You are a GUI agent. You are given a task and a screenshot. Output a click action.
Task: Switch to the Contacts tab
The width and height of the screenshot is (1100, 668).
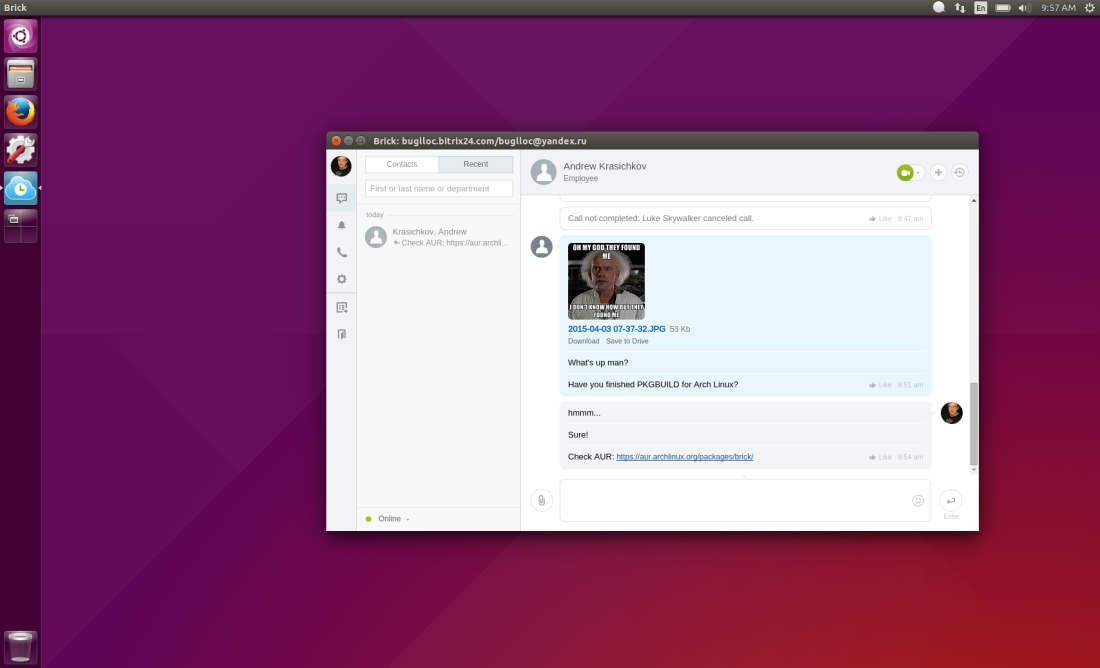(x=402, y=164)
